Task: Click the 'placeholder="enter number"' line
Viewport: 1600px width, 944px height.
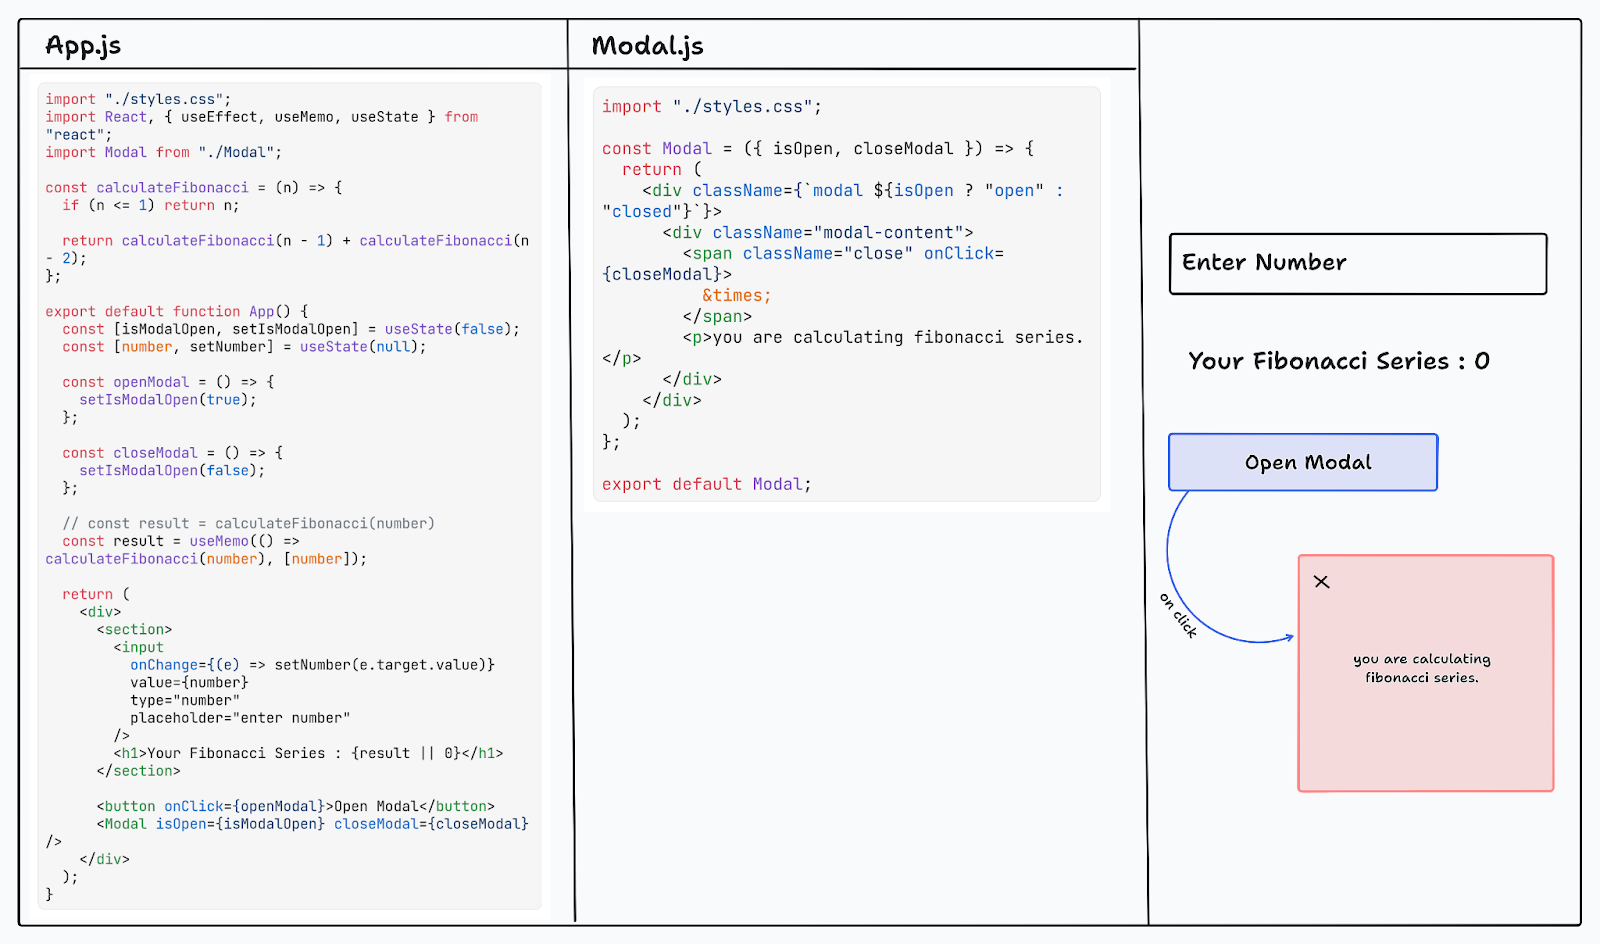Action: point(240,718)
